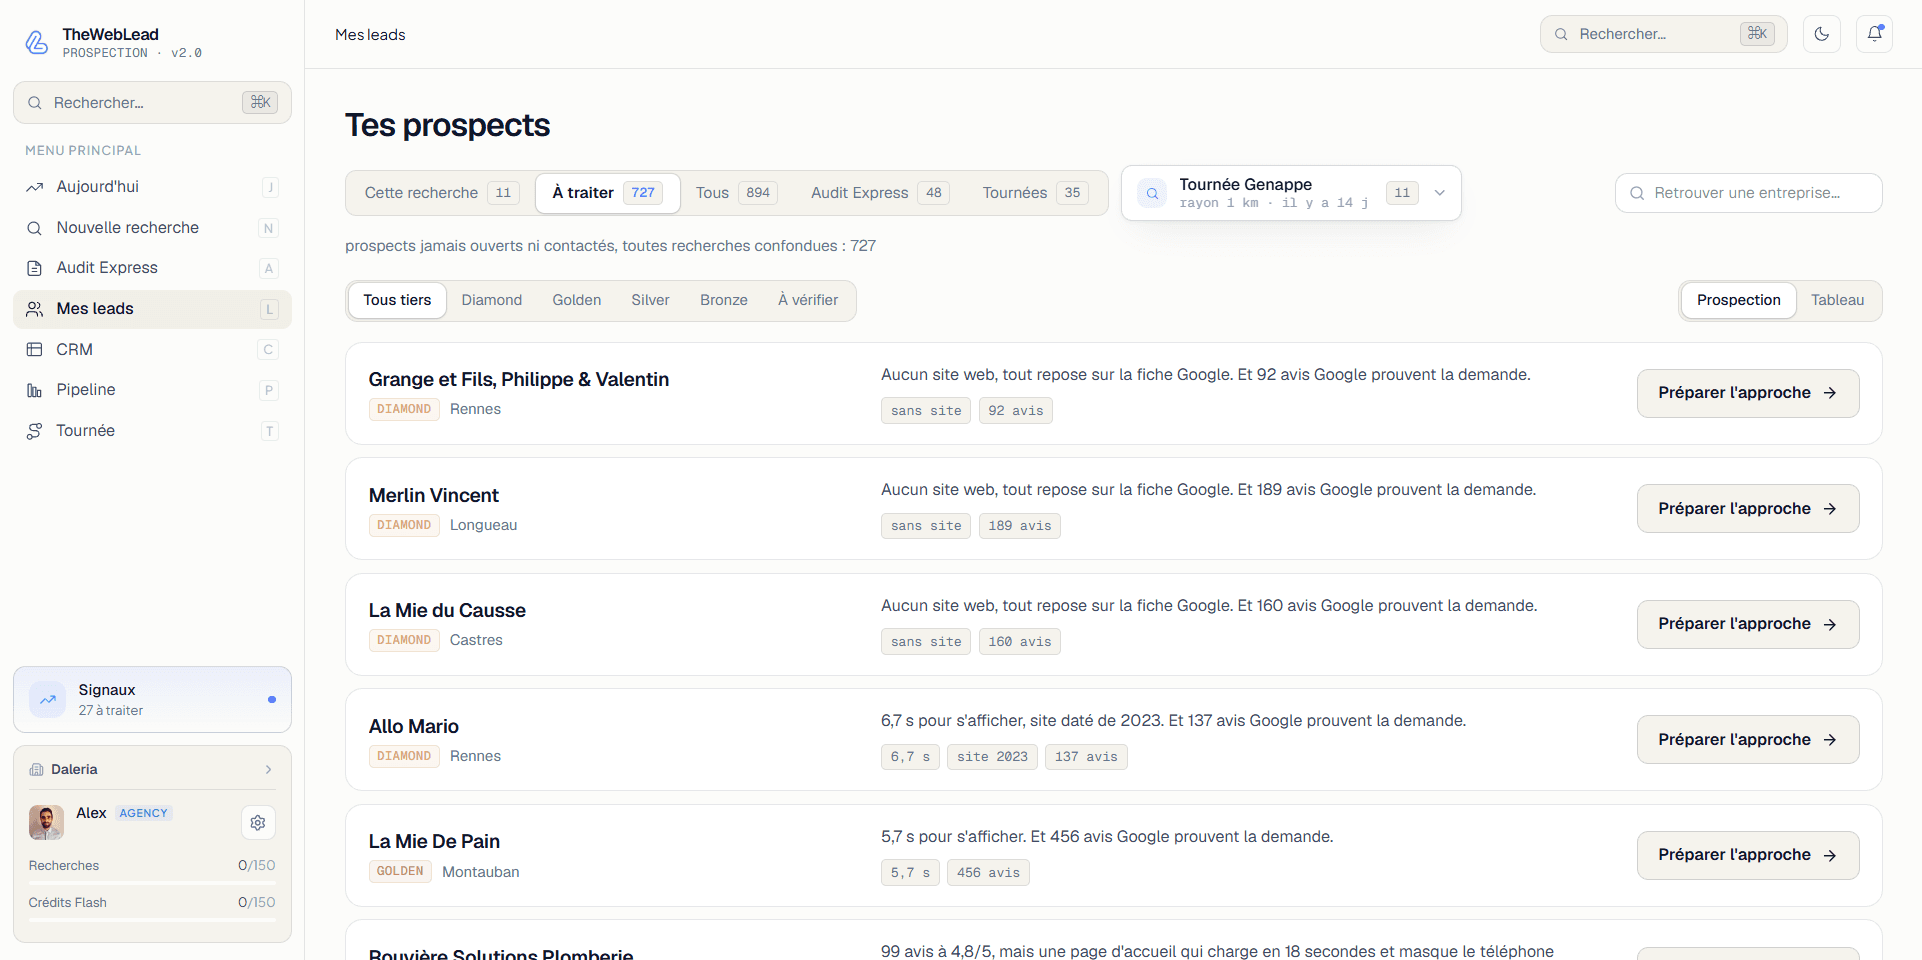Filter prospects by Golden tier

pos(577,300)
